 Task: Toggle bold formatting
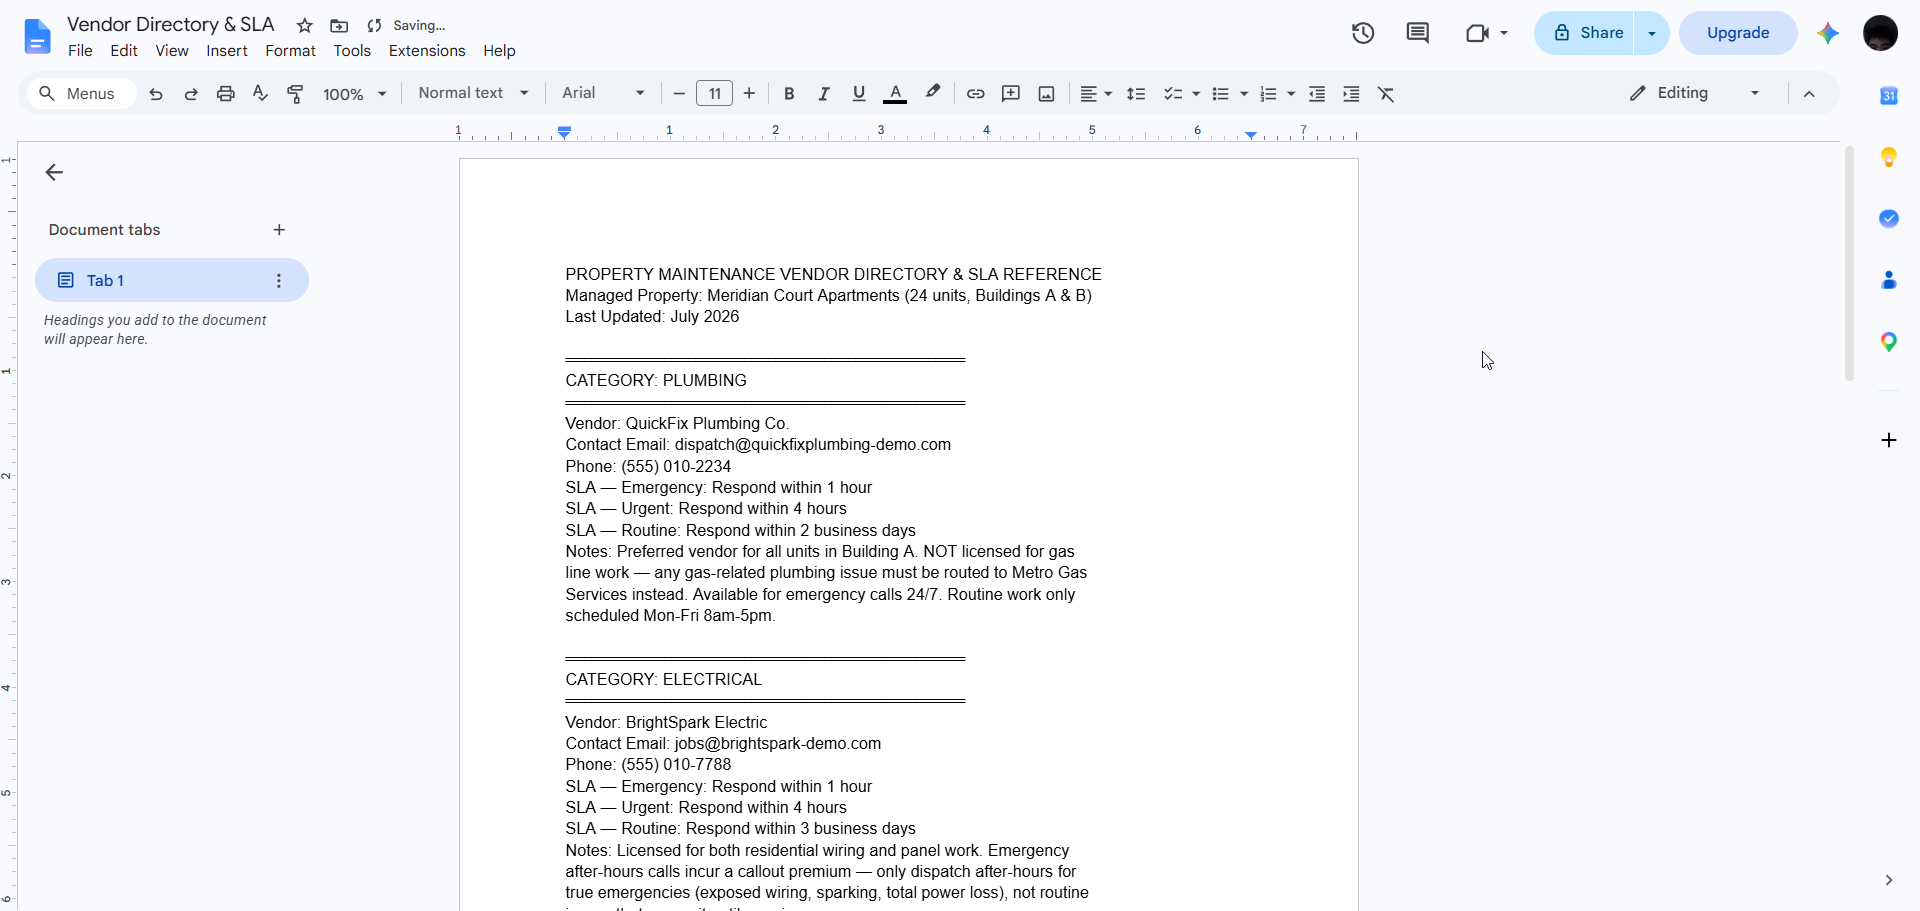[789, 94]
